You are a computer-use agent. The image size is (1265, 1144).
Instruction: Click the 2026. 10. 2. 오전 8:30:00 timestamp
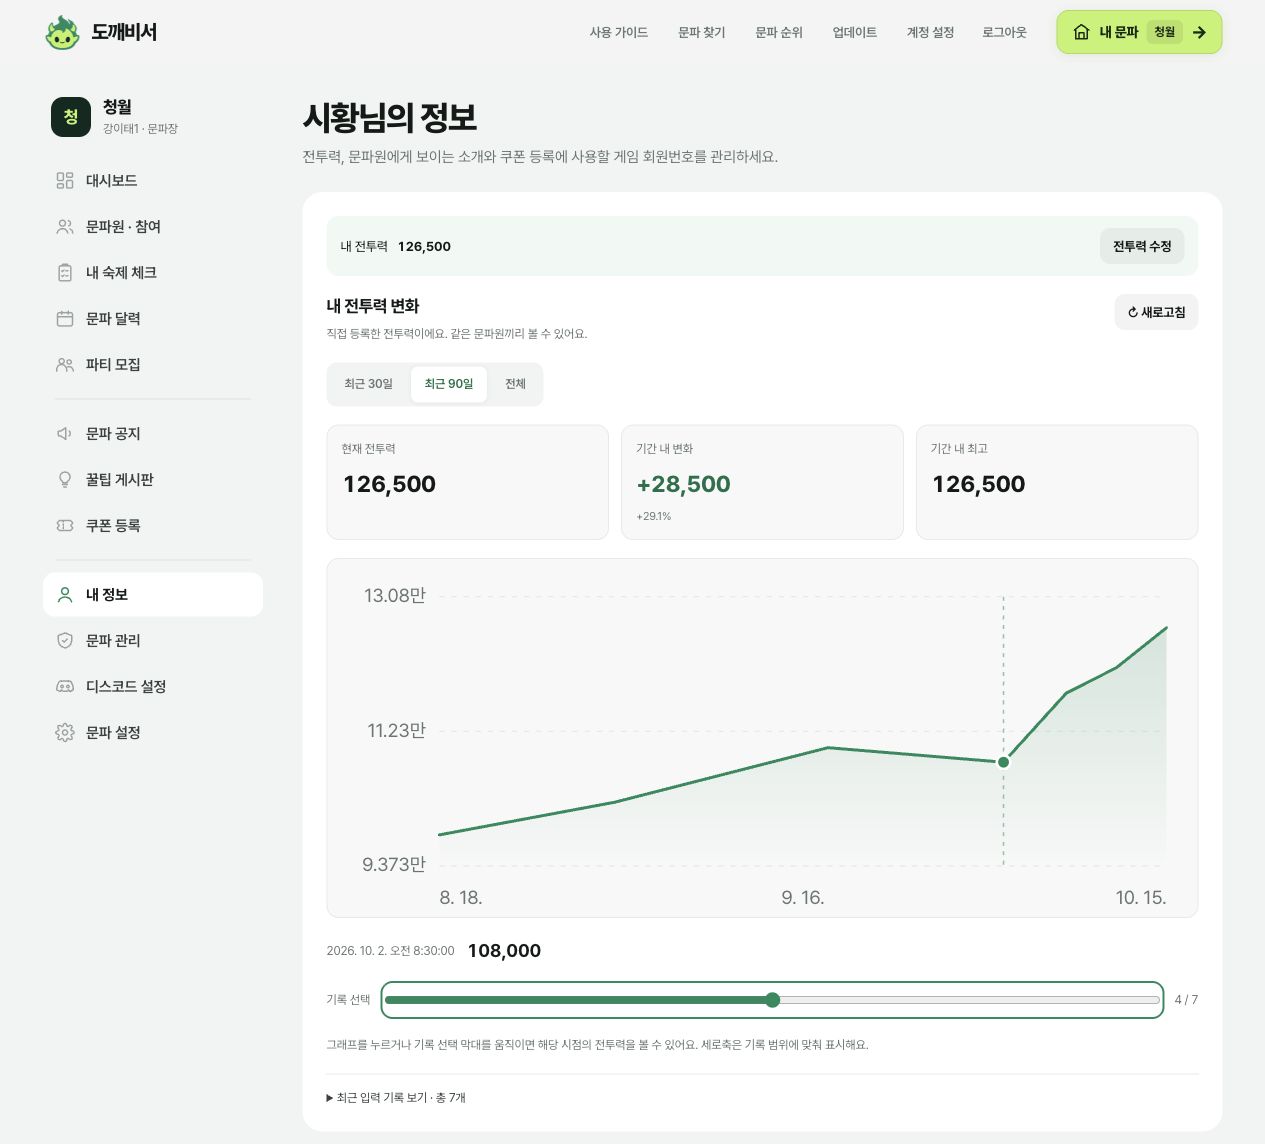(x=390, y=951)
